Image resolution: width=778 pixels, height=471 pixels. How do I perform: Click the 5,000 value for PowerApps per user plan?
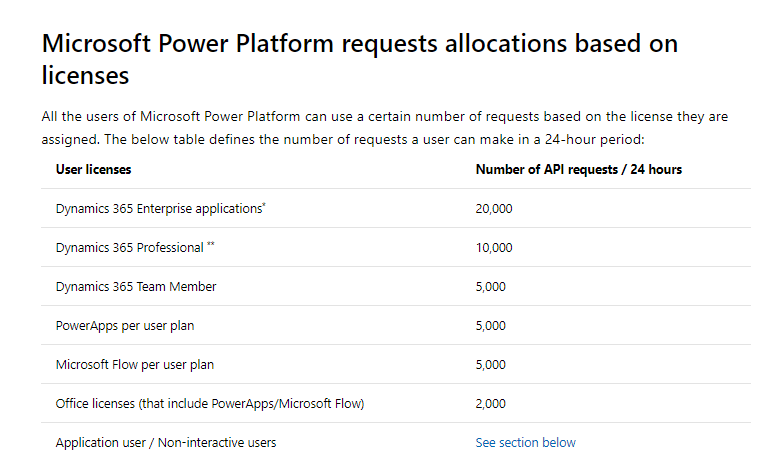tap(491, 326)
